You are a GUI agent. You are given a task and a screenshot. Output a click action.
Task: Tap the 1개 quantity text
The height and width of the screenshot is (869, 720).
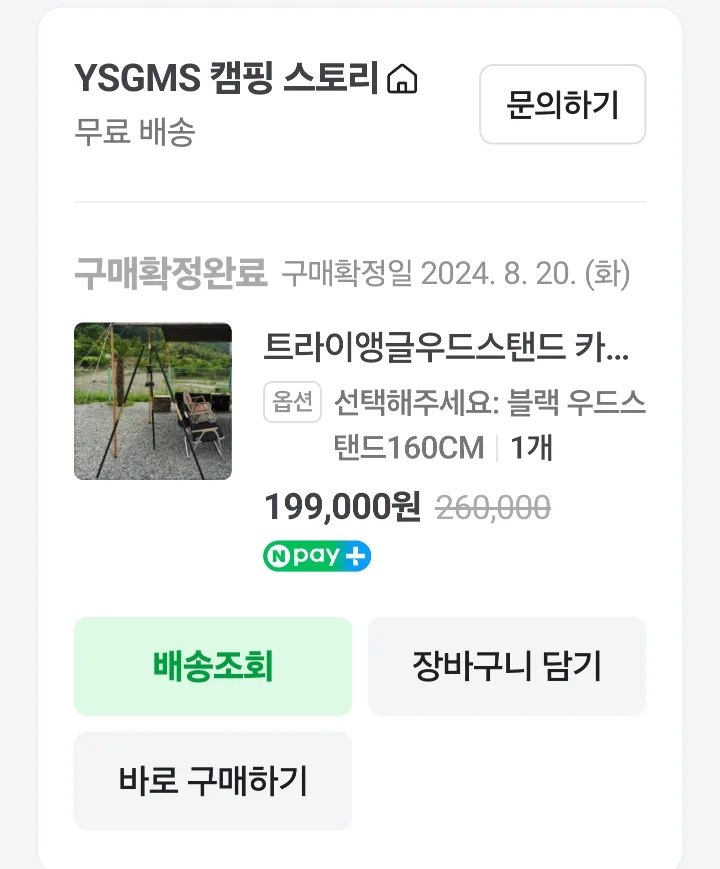click(531, 447)
